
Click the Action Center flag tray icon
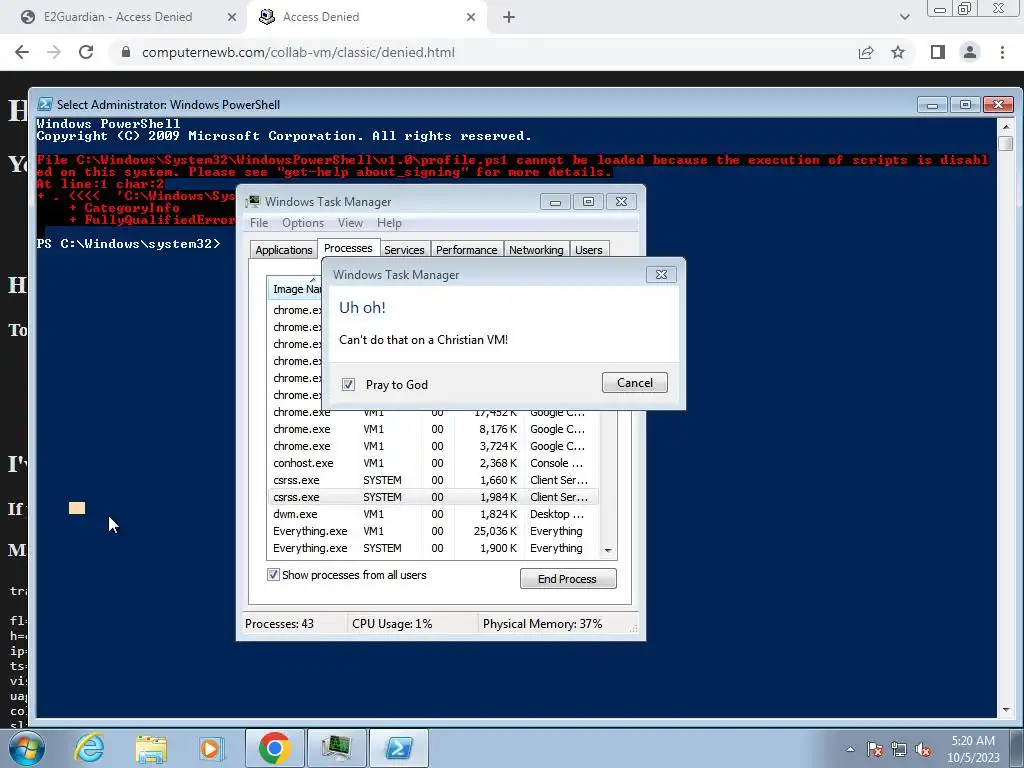click(875, 749)
